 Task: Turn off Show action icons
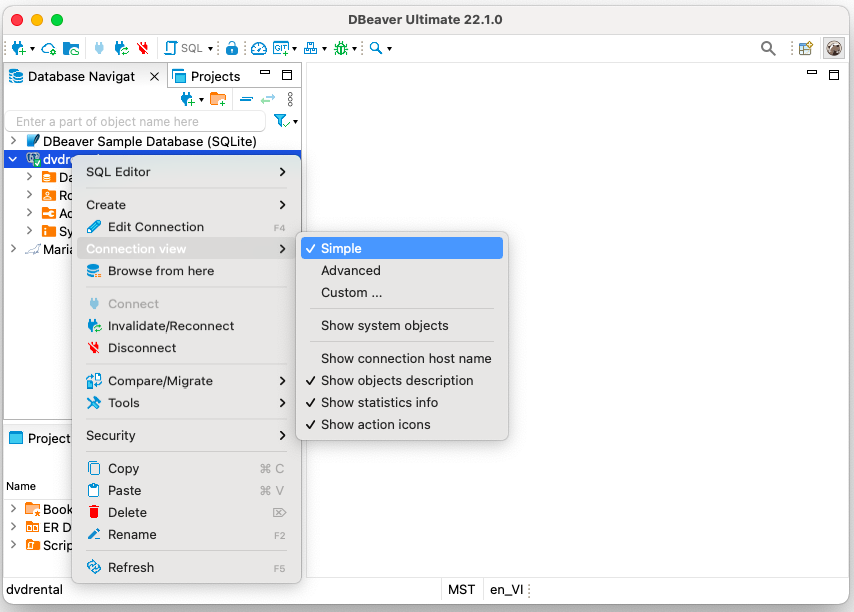[x=402, y=425]
